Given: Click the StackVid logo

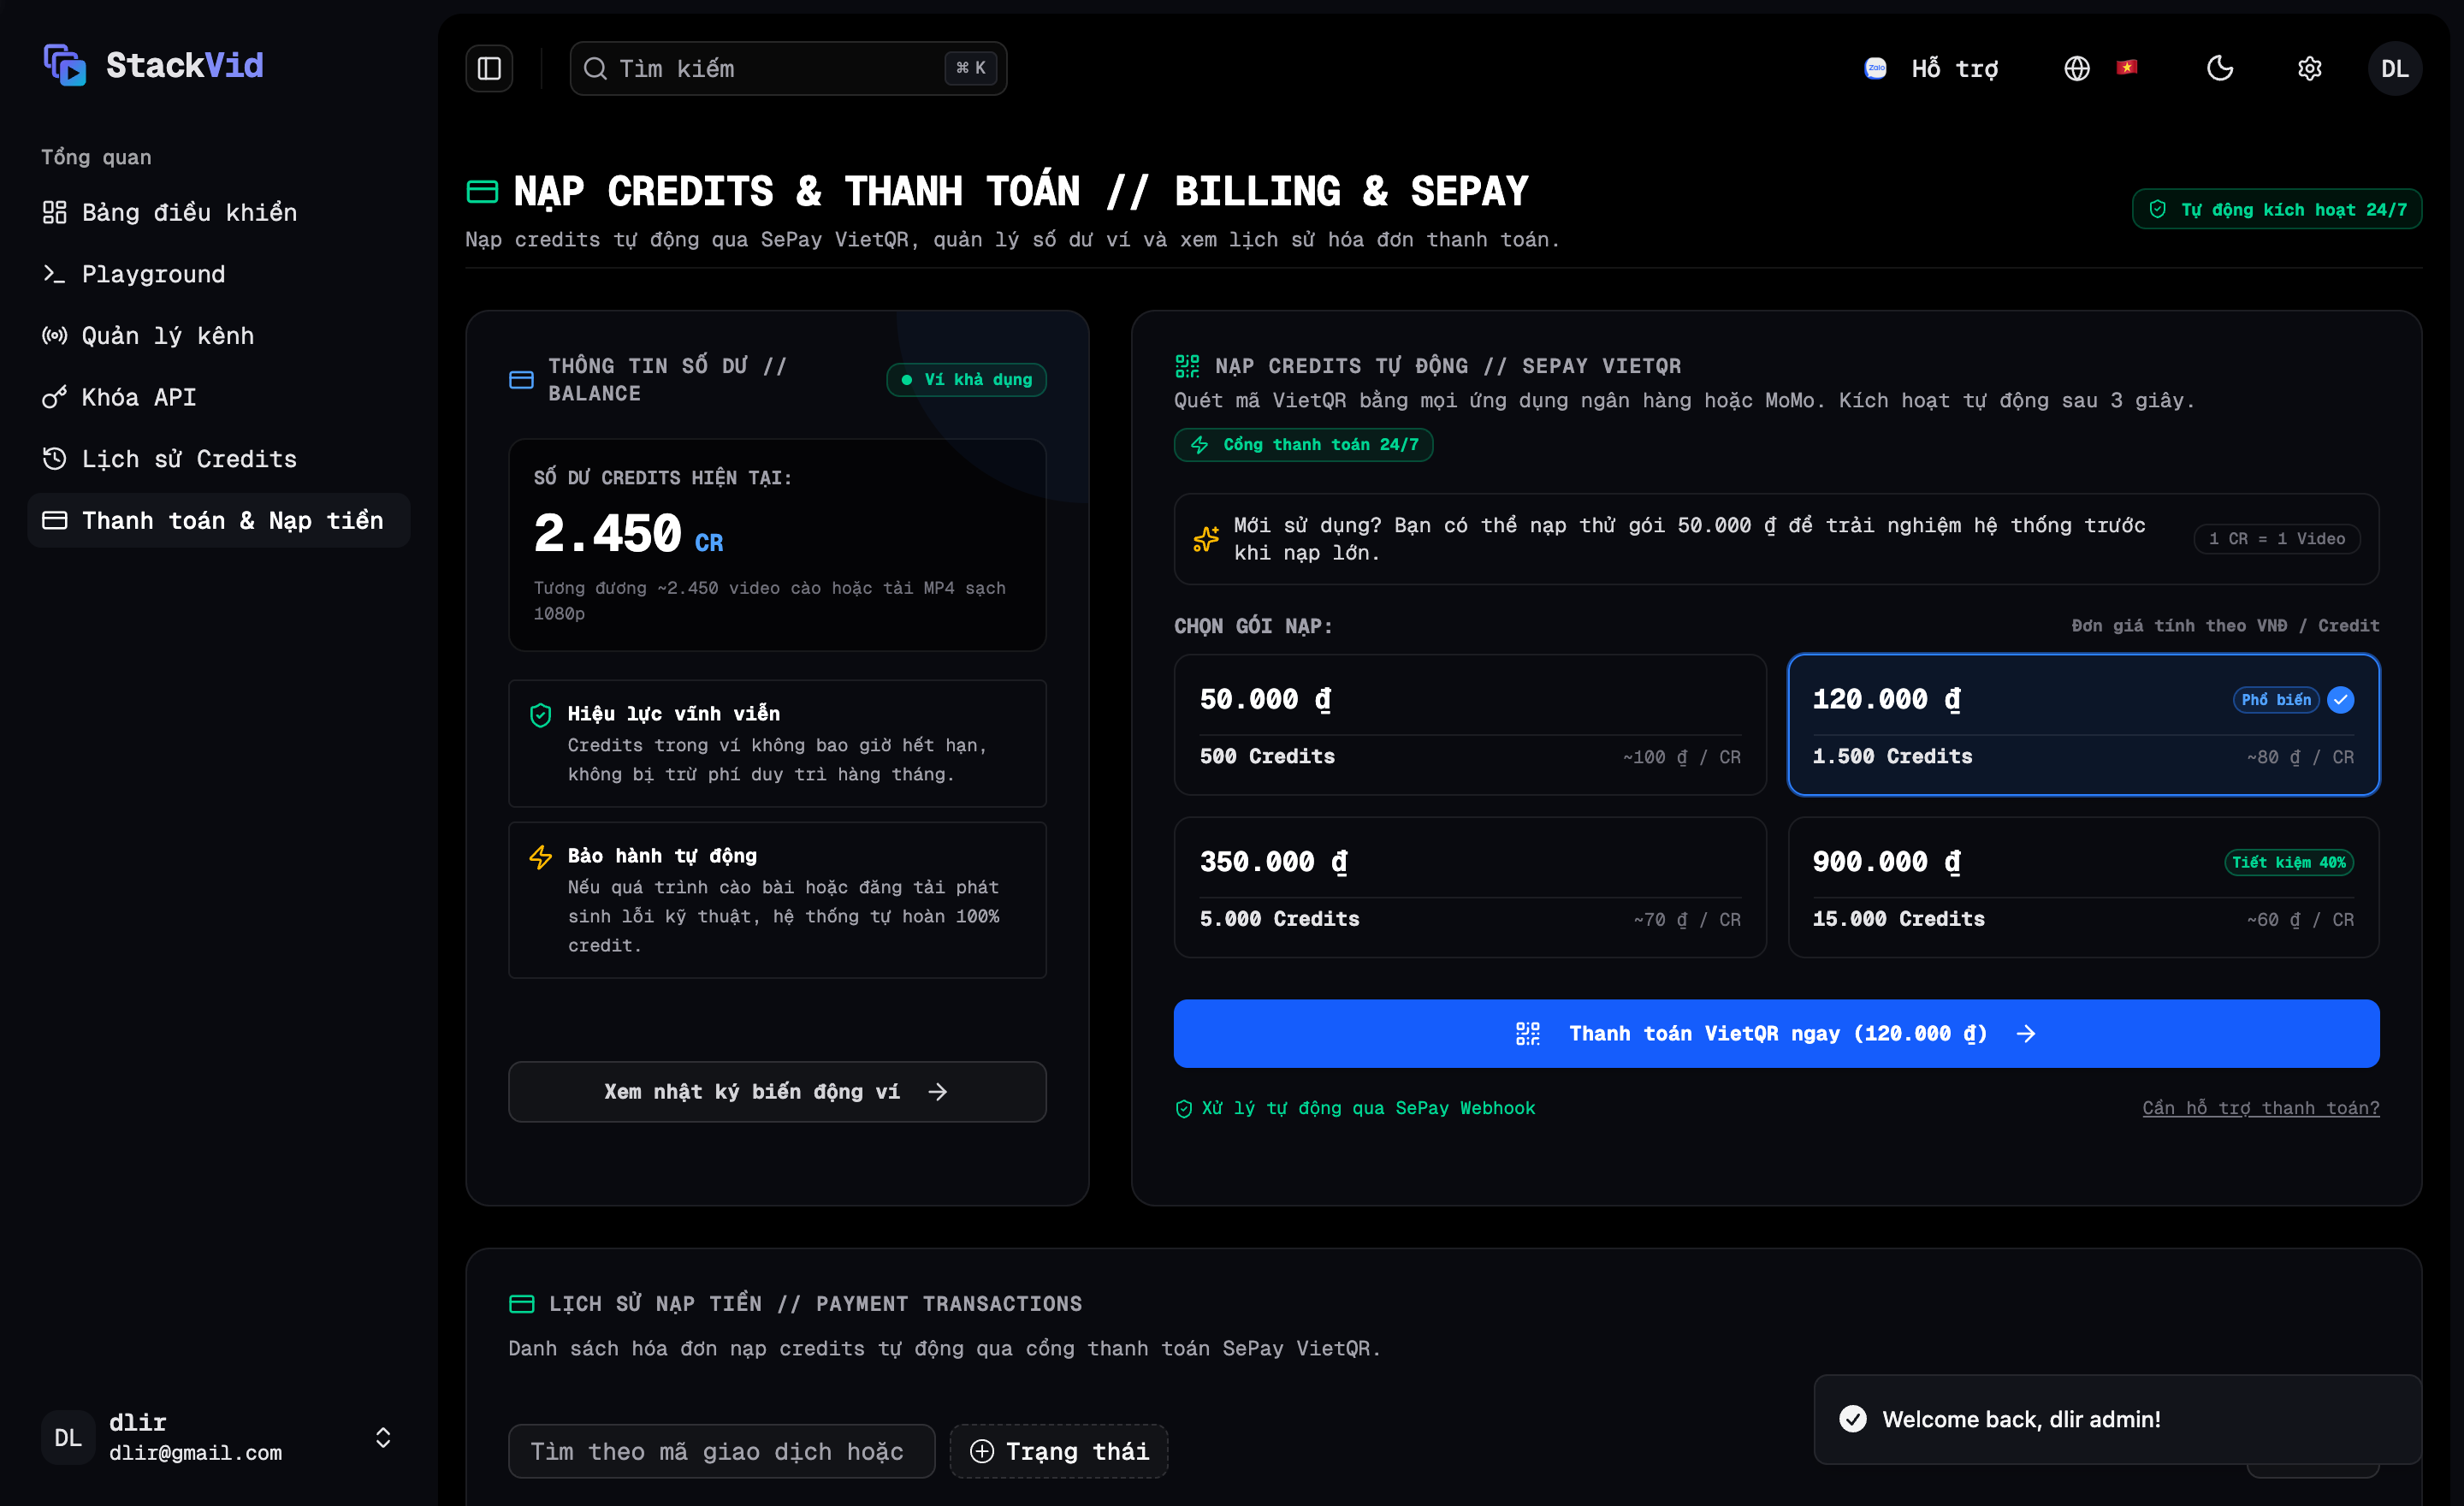Looking at the screenshot, I should 153,65.
